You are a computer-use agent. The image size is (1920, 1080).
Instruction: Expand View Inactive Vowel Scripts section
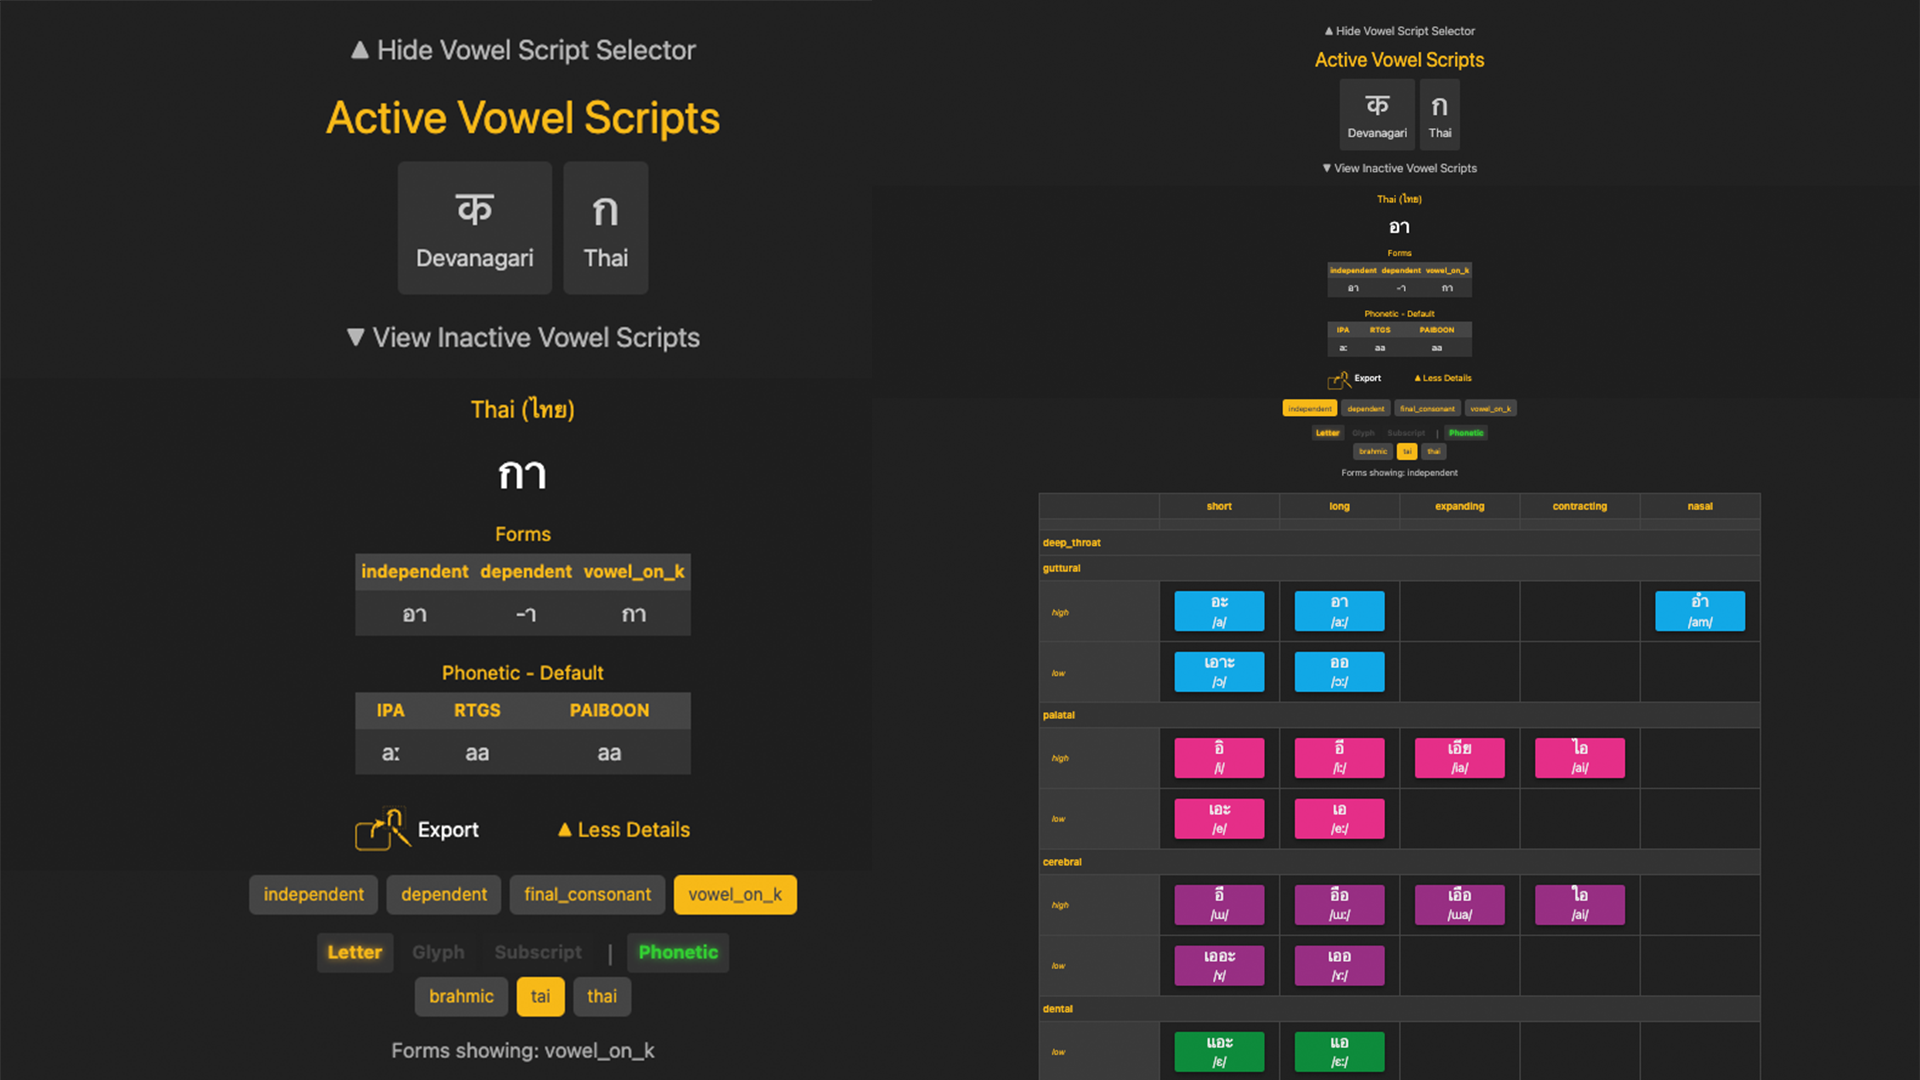click(524, 338)
